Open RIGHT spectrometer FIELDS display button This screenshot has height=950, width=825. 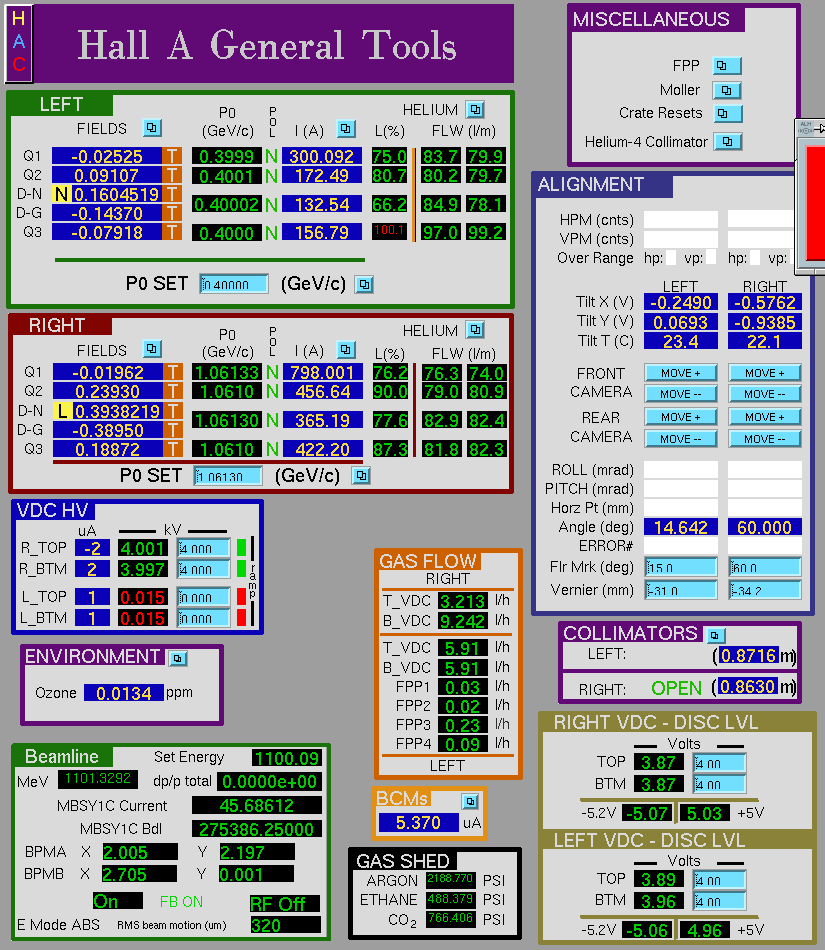pyautogui.click(x=152, y=349)
